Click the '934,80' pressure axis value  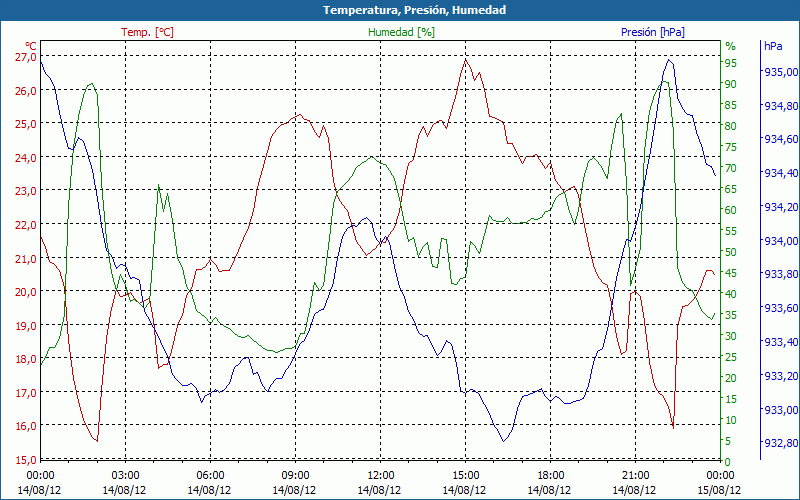[780, 106]
